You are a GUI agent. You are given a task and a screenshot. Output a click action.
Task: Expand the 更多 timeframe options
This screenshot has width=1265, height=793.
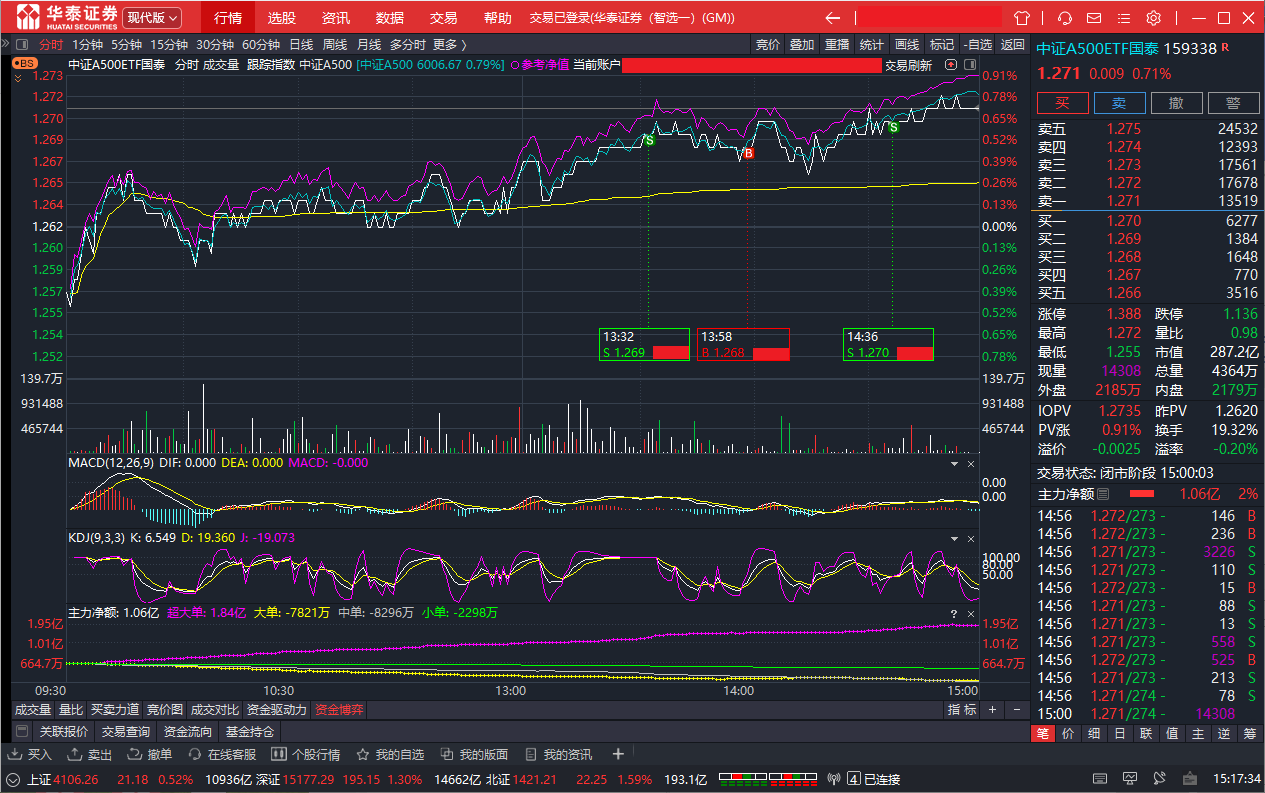tap(449, 44)
